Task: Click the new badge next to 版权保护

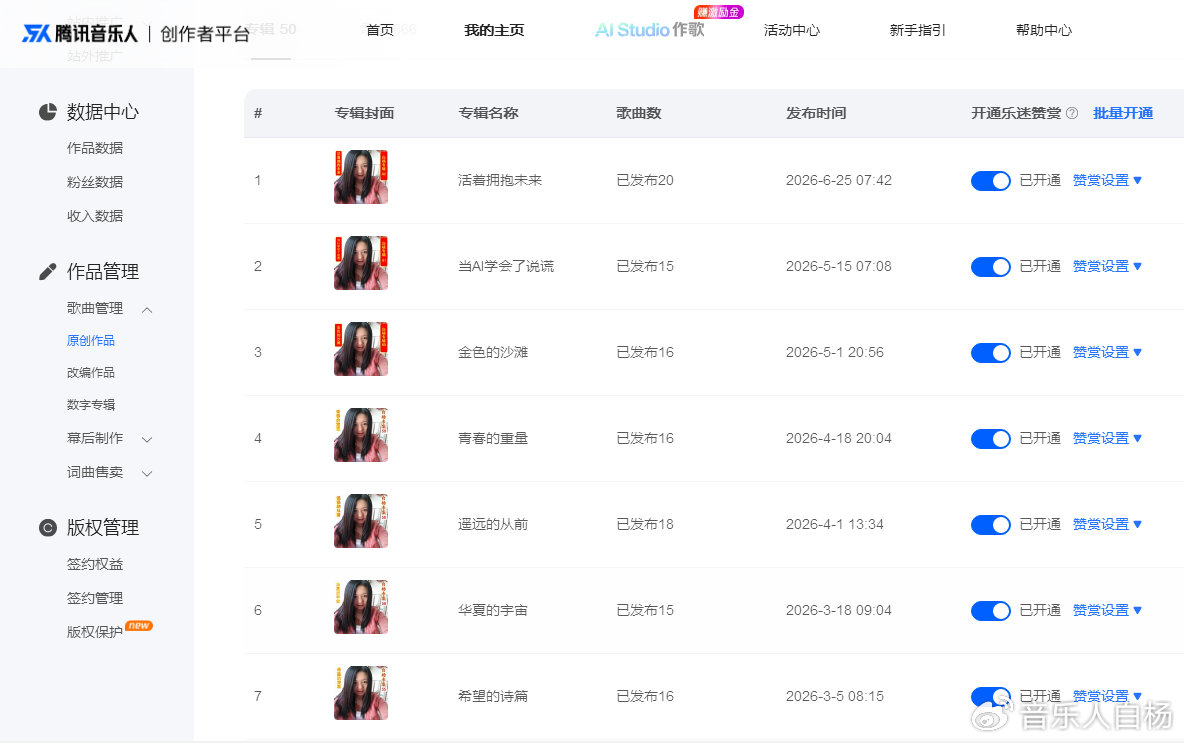Action: (x=139, y=625)
